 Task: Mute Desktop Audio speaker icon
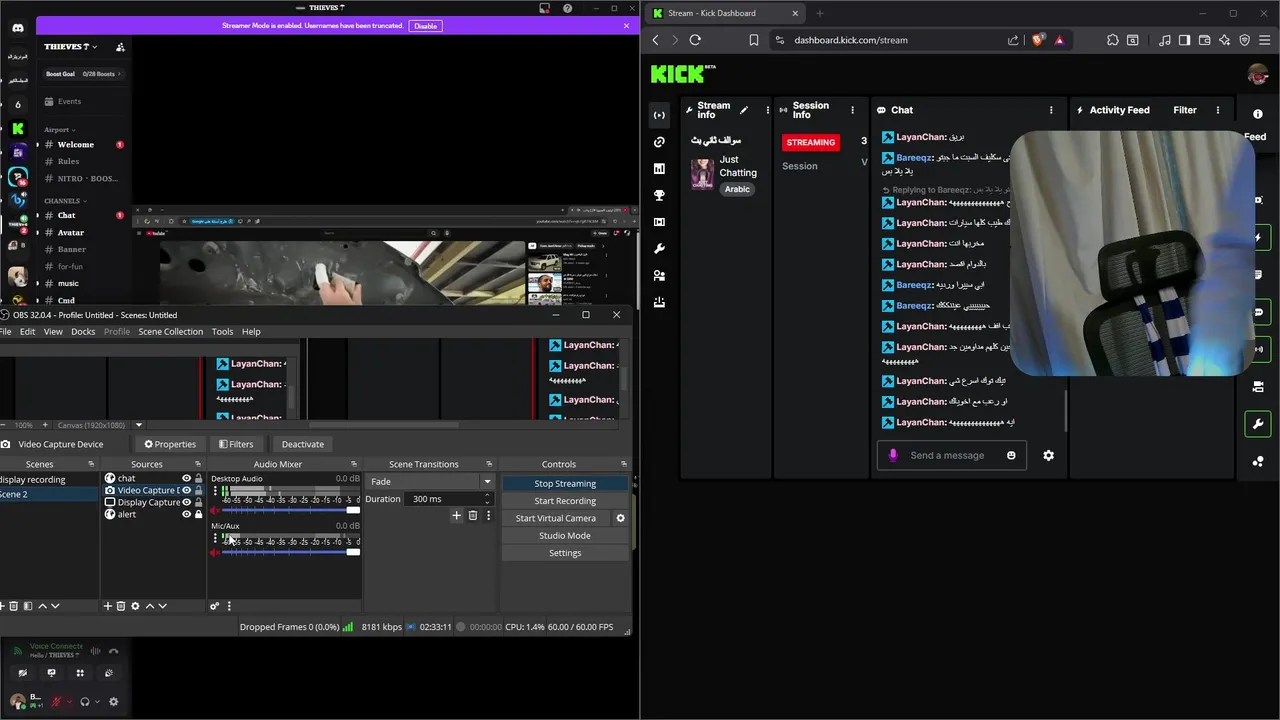pos(215,510)
